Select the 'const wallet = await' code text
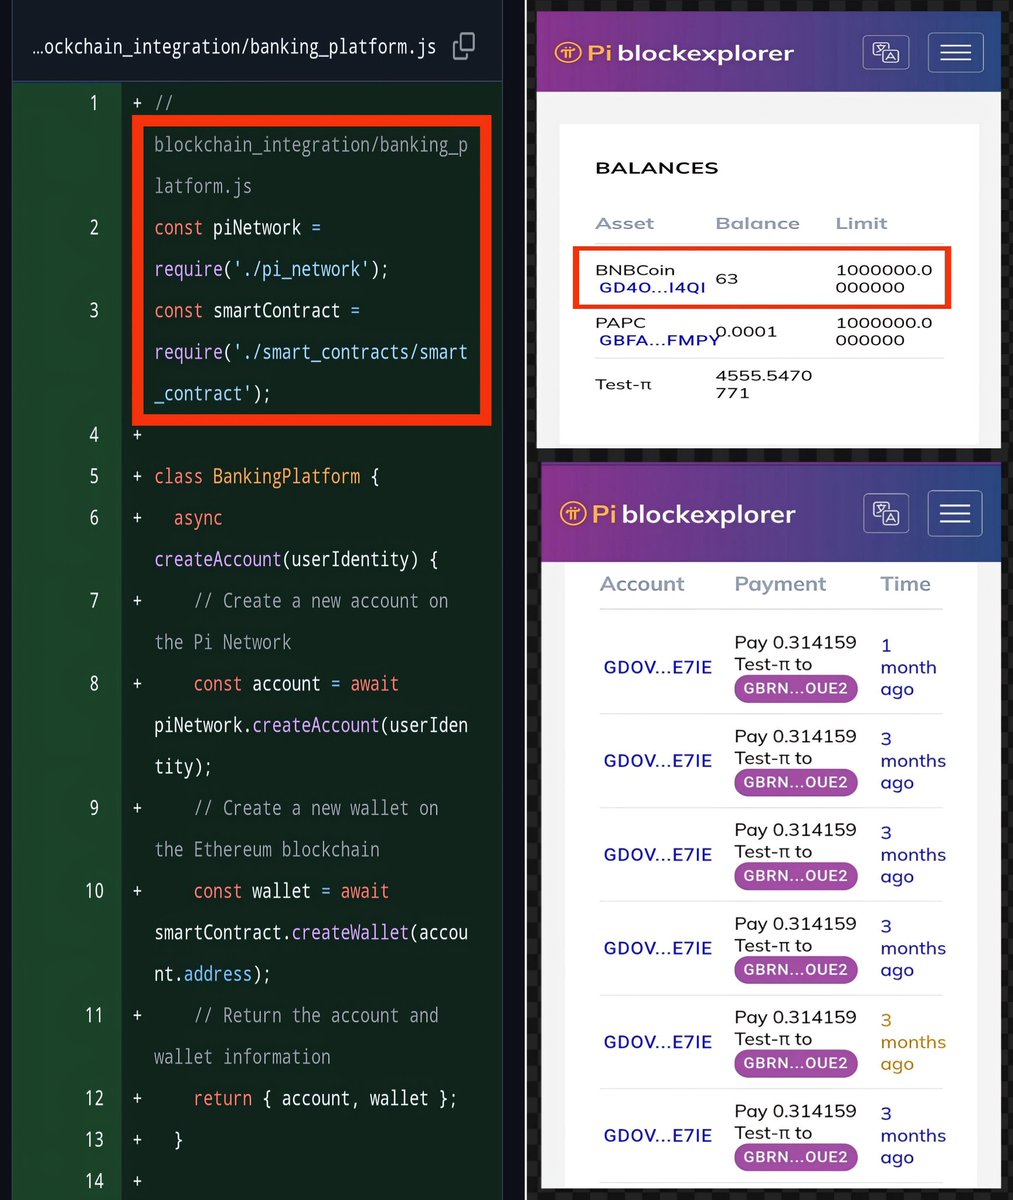Screen dimensions: 1013x1200 coord(291,891)
